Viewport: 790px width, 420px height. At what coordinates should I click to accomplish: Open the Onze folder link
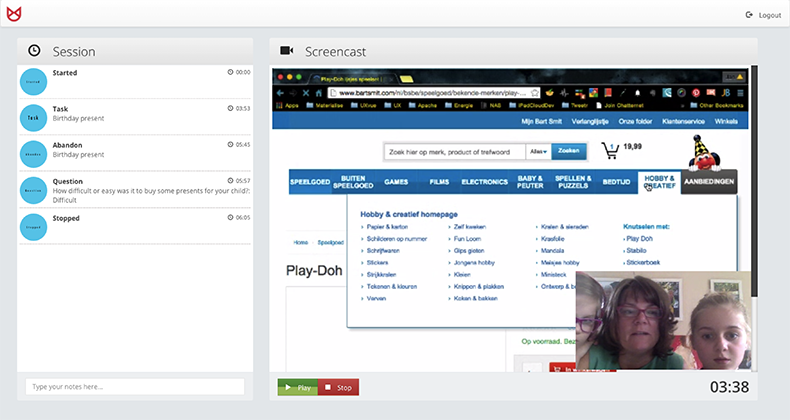pos(635,121)
